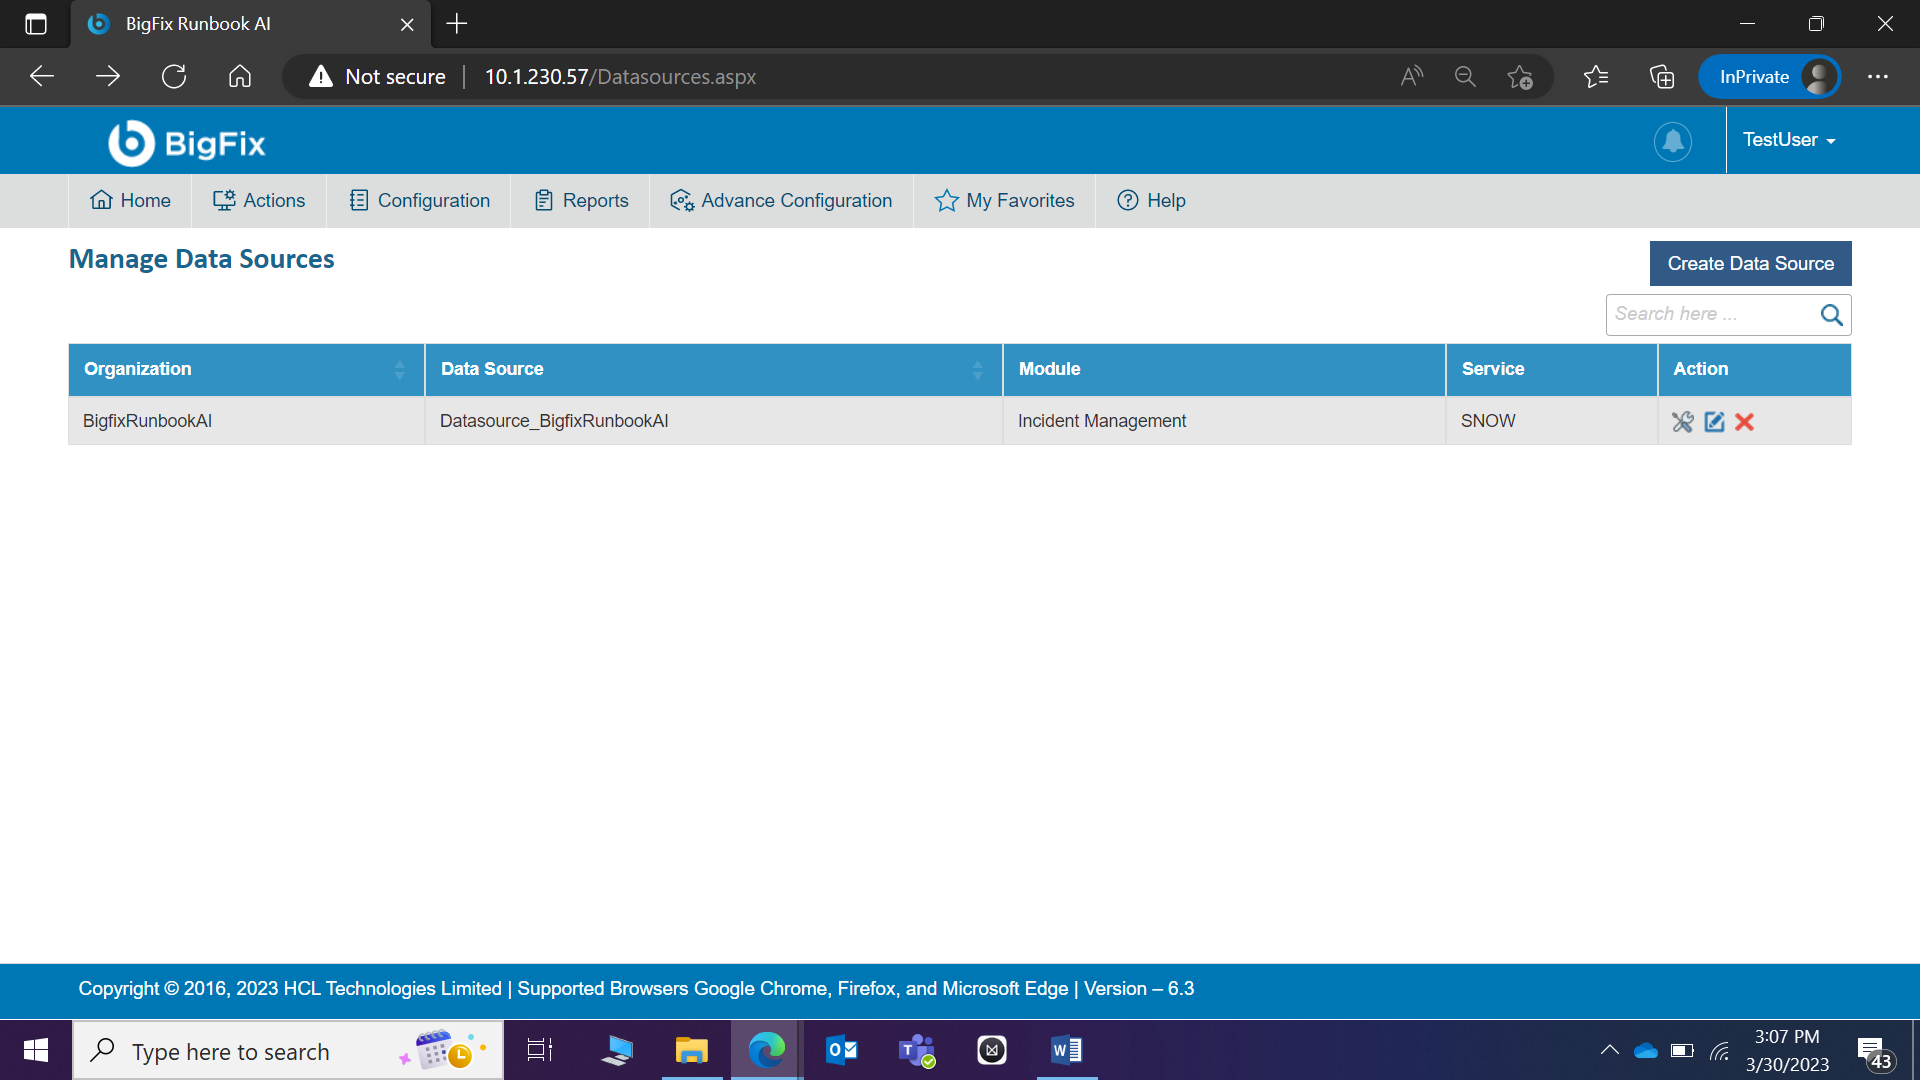Click the Edge favorites star icon
Screen dimensions: 1920x1080
(1596, 77)
